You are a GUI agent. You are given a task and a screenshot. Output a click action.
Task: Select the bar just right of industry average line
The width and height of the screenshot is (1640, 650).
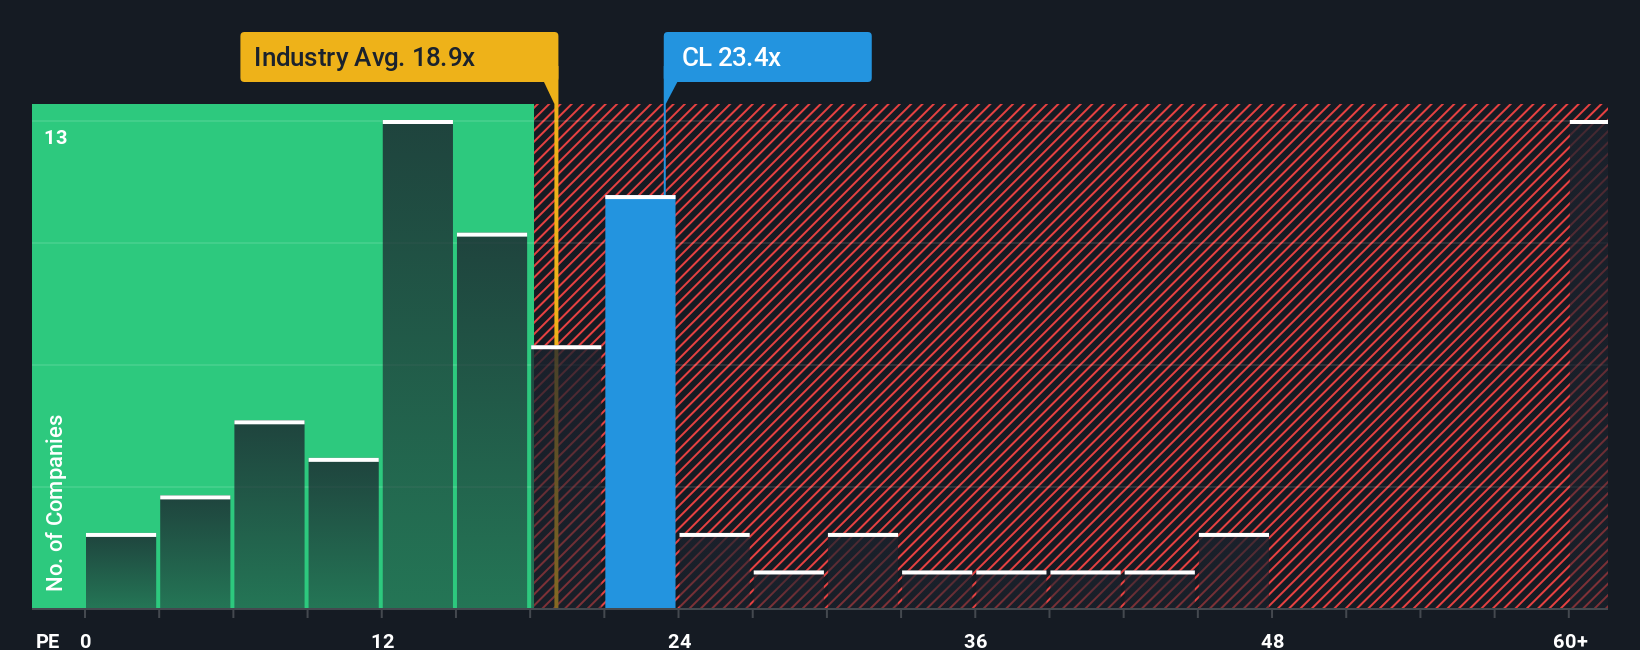pos(567,477)
